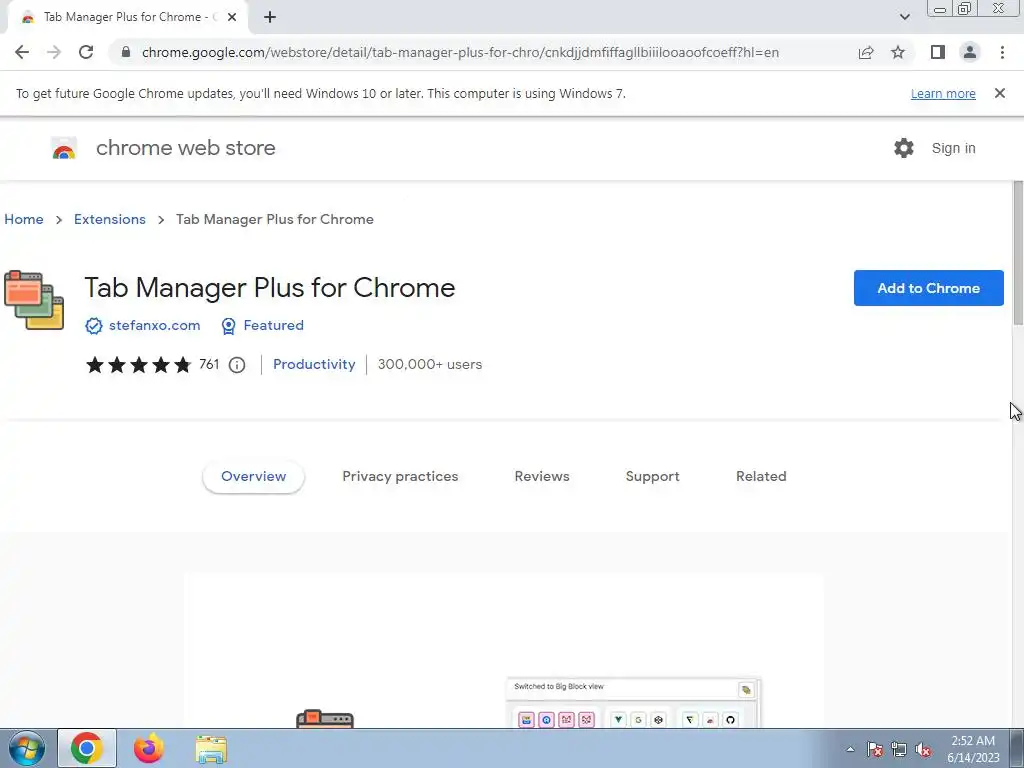
Task: Expand the tab search dropdown arrow
Action: tap(904, 17)
